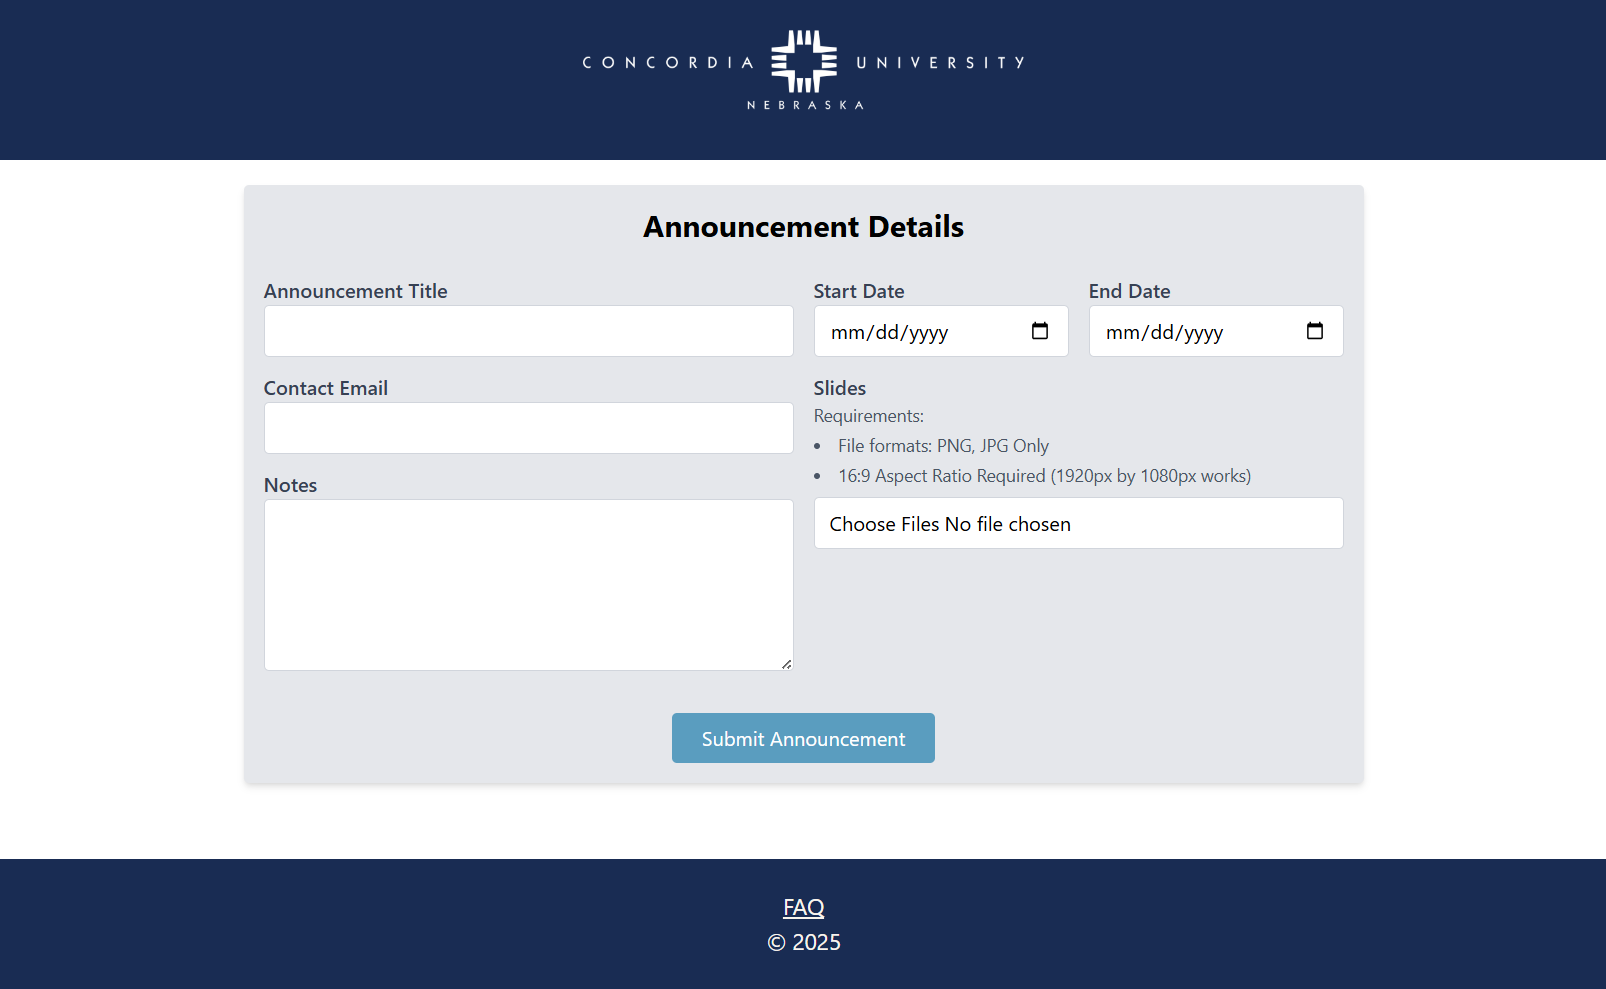Click the Notes textarea resize handle
The height and width of the screenshot is (989, 1606).
coord(786,662)
